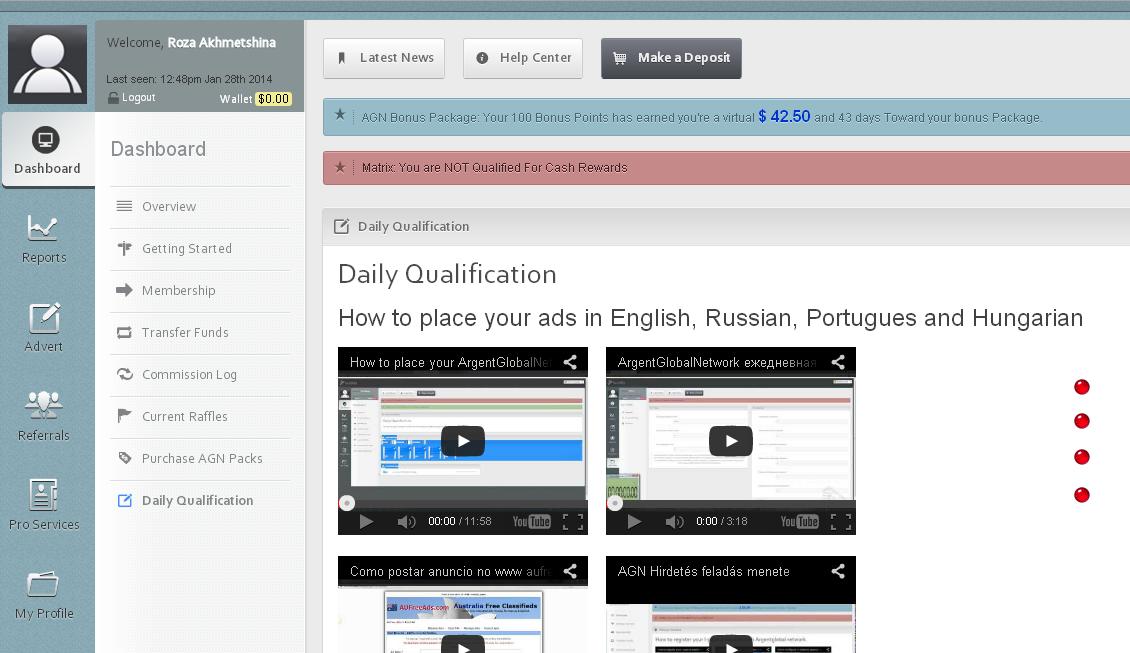Click the progress scrubber of the 3:18 video
1130x653 pixels.
click(x=615, y=503)
